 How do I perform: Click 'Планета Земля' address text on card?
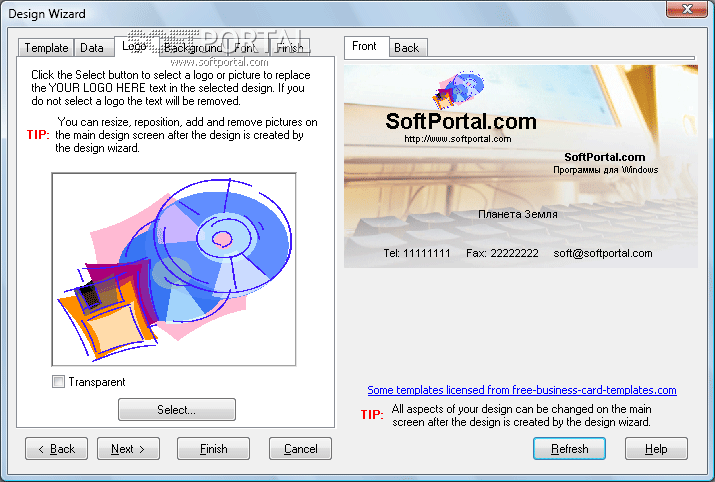(518, 214)
